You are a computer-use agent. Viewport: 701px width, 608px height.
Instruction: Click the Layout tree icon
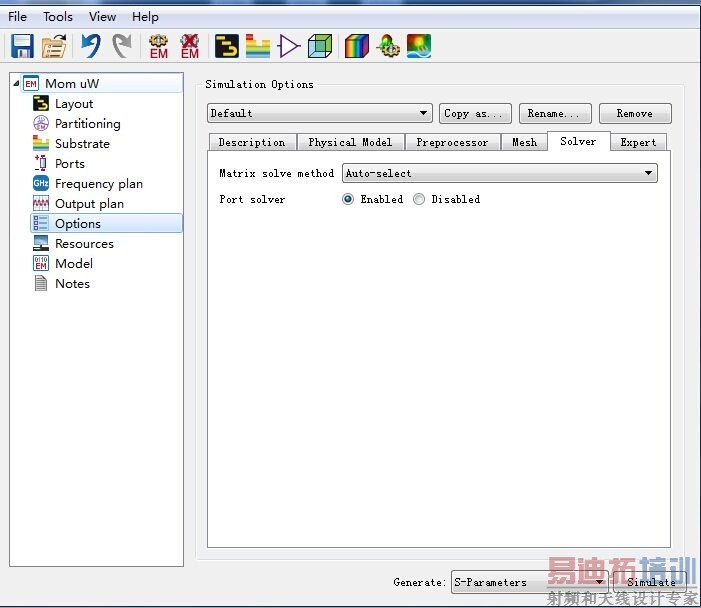(41, 103)
